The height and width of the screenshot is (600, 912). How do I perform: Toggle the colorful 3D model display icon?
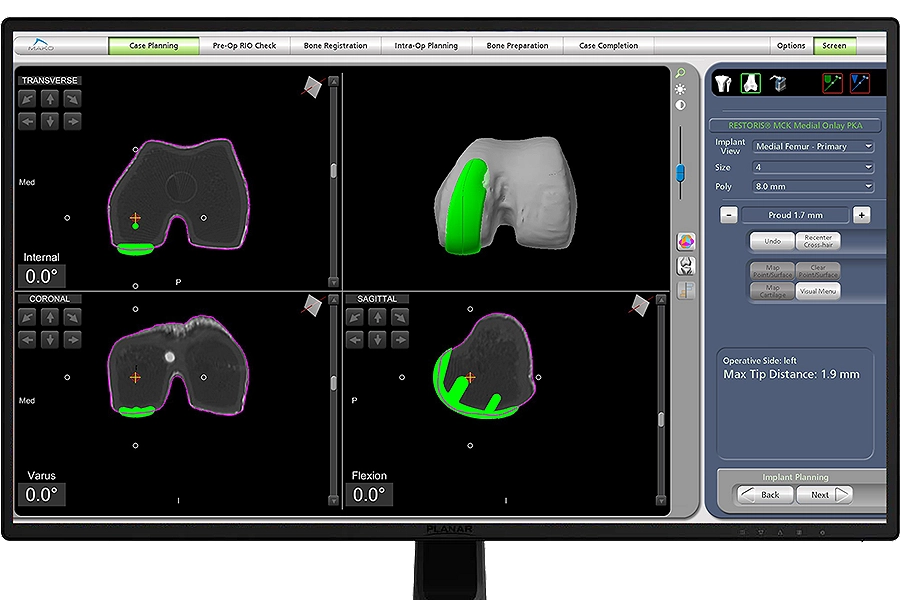pos(686,241)
